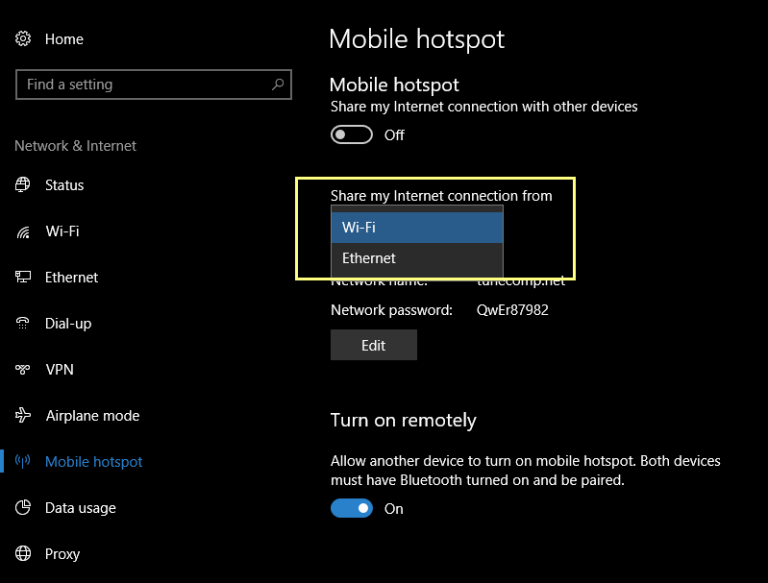This screenshot has height=583, width=768.
Task: Click the Status globe icon
Action: [23, 185]
